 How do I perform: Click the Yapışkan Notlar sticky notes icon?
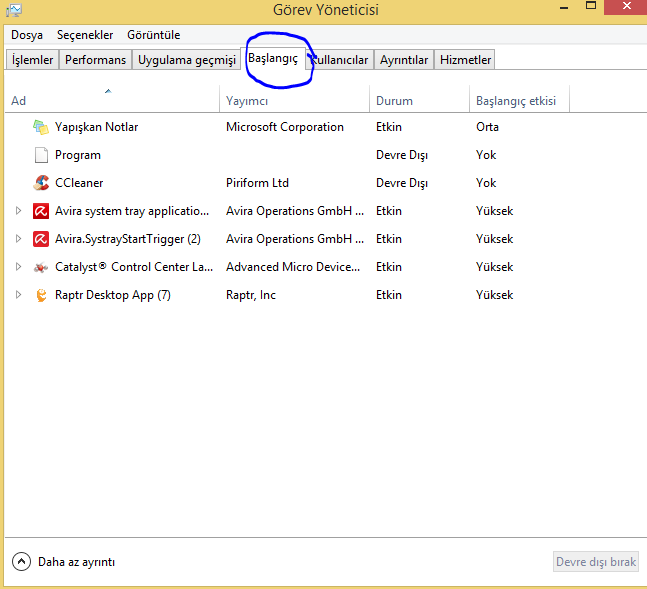click(x=41, y=127)
